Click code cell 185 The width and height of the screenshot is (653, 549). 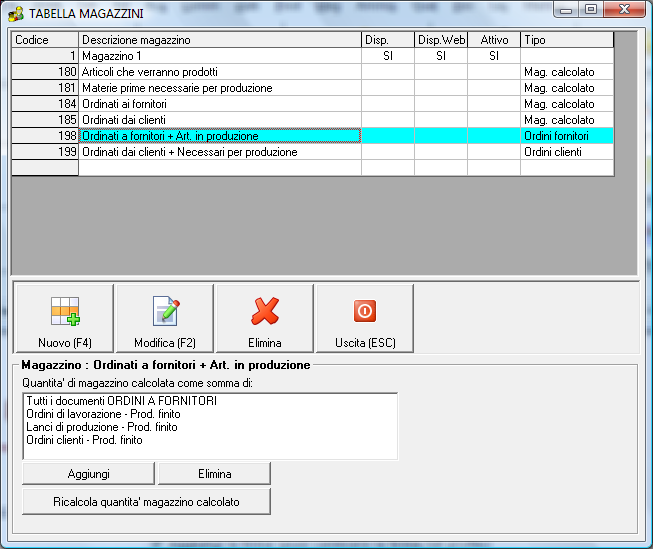pyautogui.click(x=45, y=120)
